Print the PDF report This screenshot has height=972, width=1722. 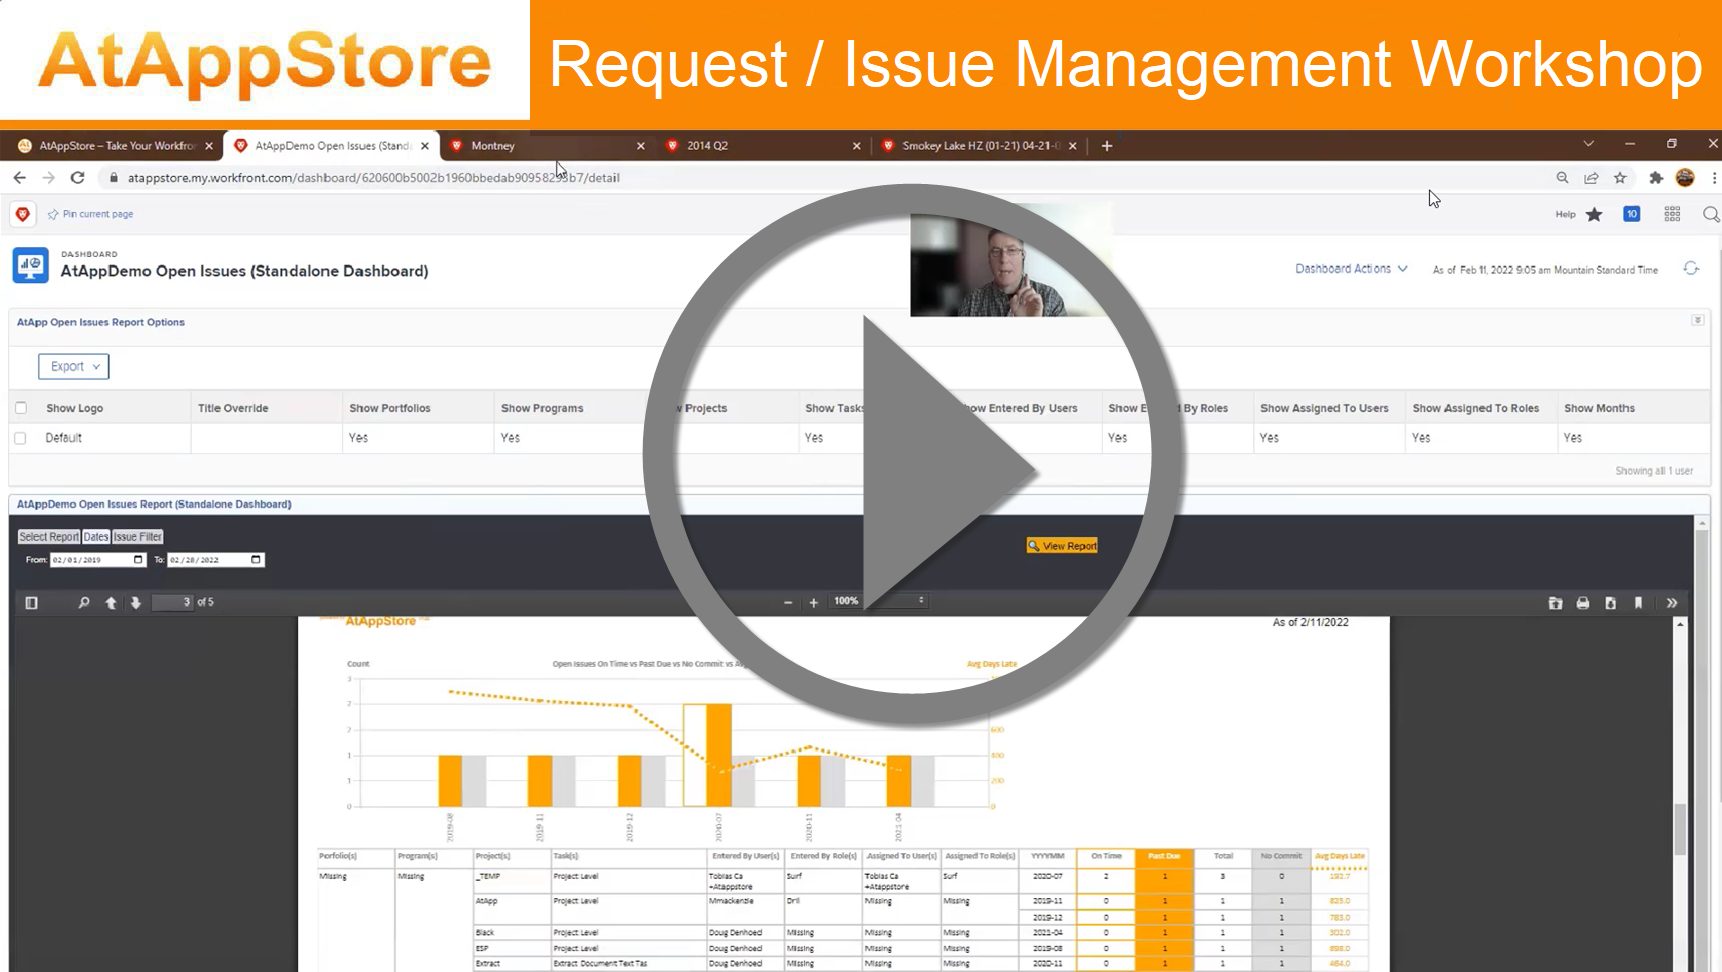(1583, 603)
